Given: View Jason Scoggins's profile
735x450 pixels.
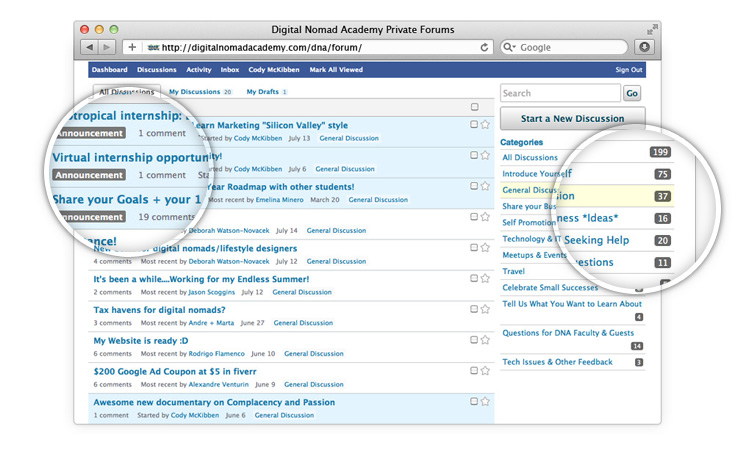Looking at the screenshot, I should tap(211, 292).
